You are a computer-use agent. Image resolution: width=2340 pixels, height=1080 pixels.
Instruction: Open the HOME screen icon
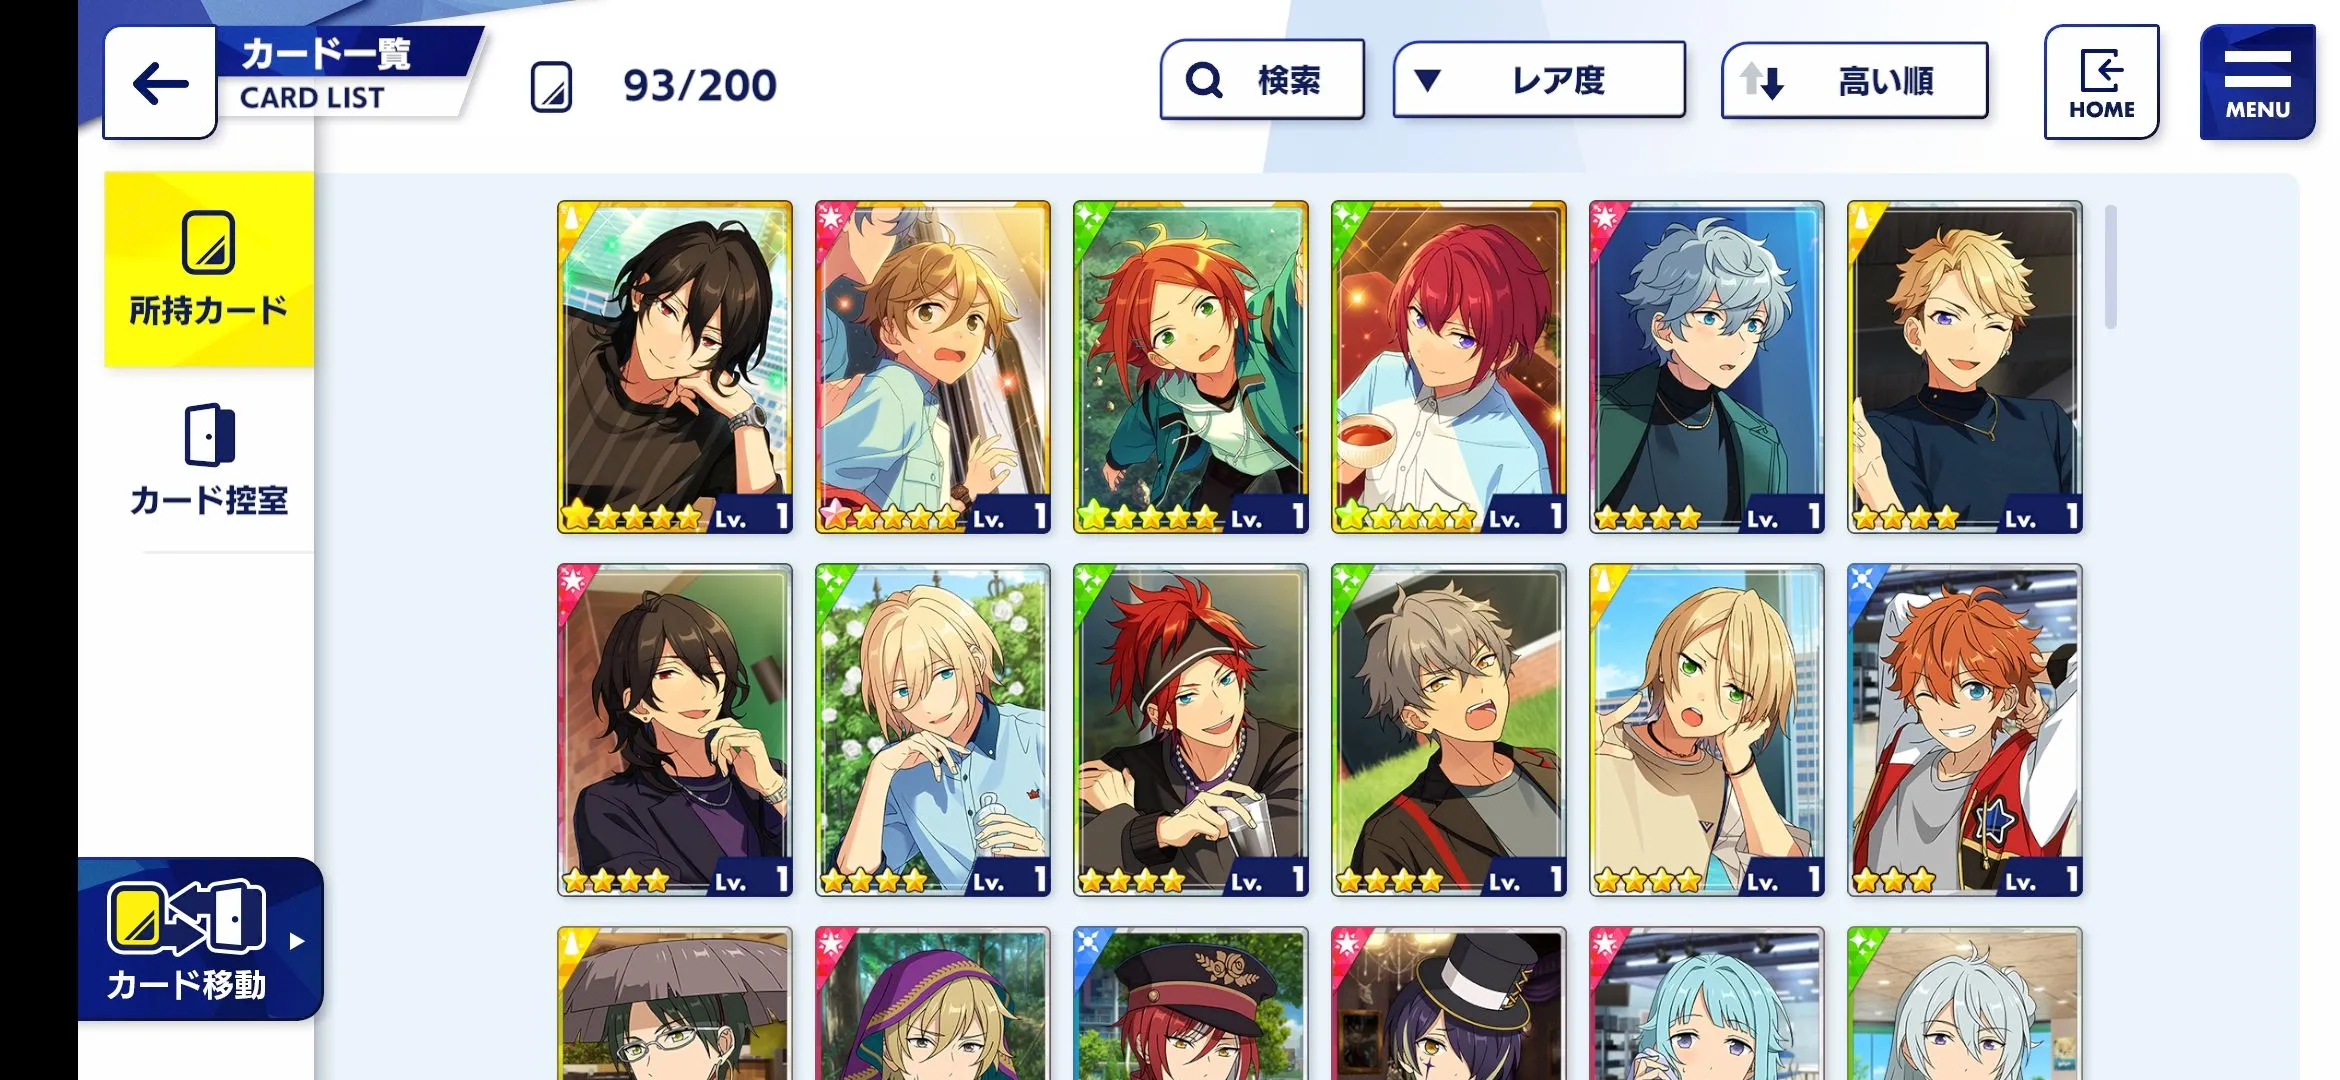coord(2101,82)
